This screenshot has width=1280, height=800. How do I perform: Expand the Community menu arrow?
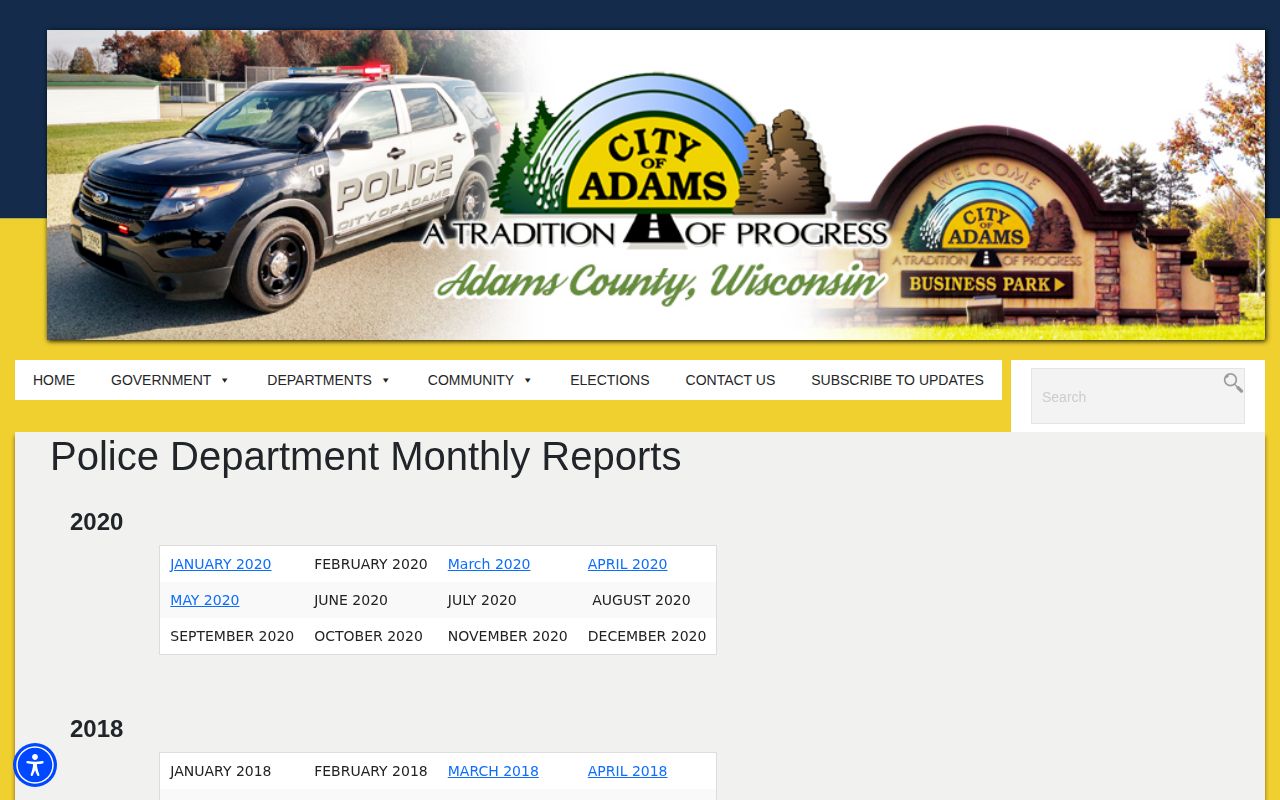[528, 380]
